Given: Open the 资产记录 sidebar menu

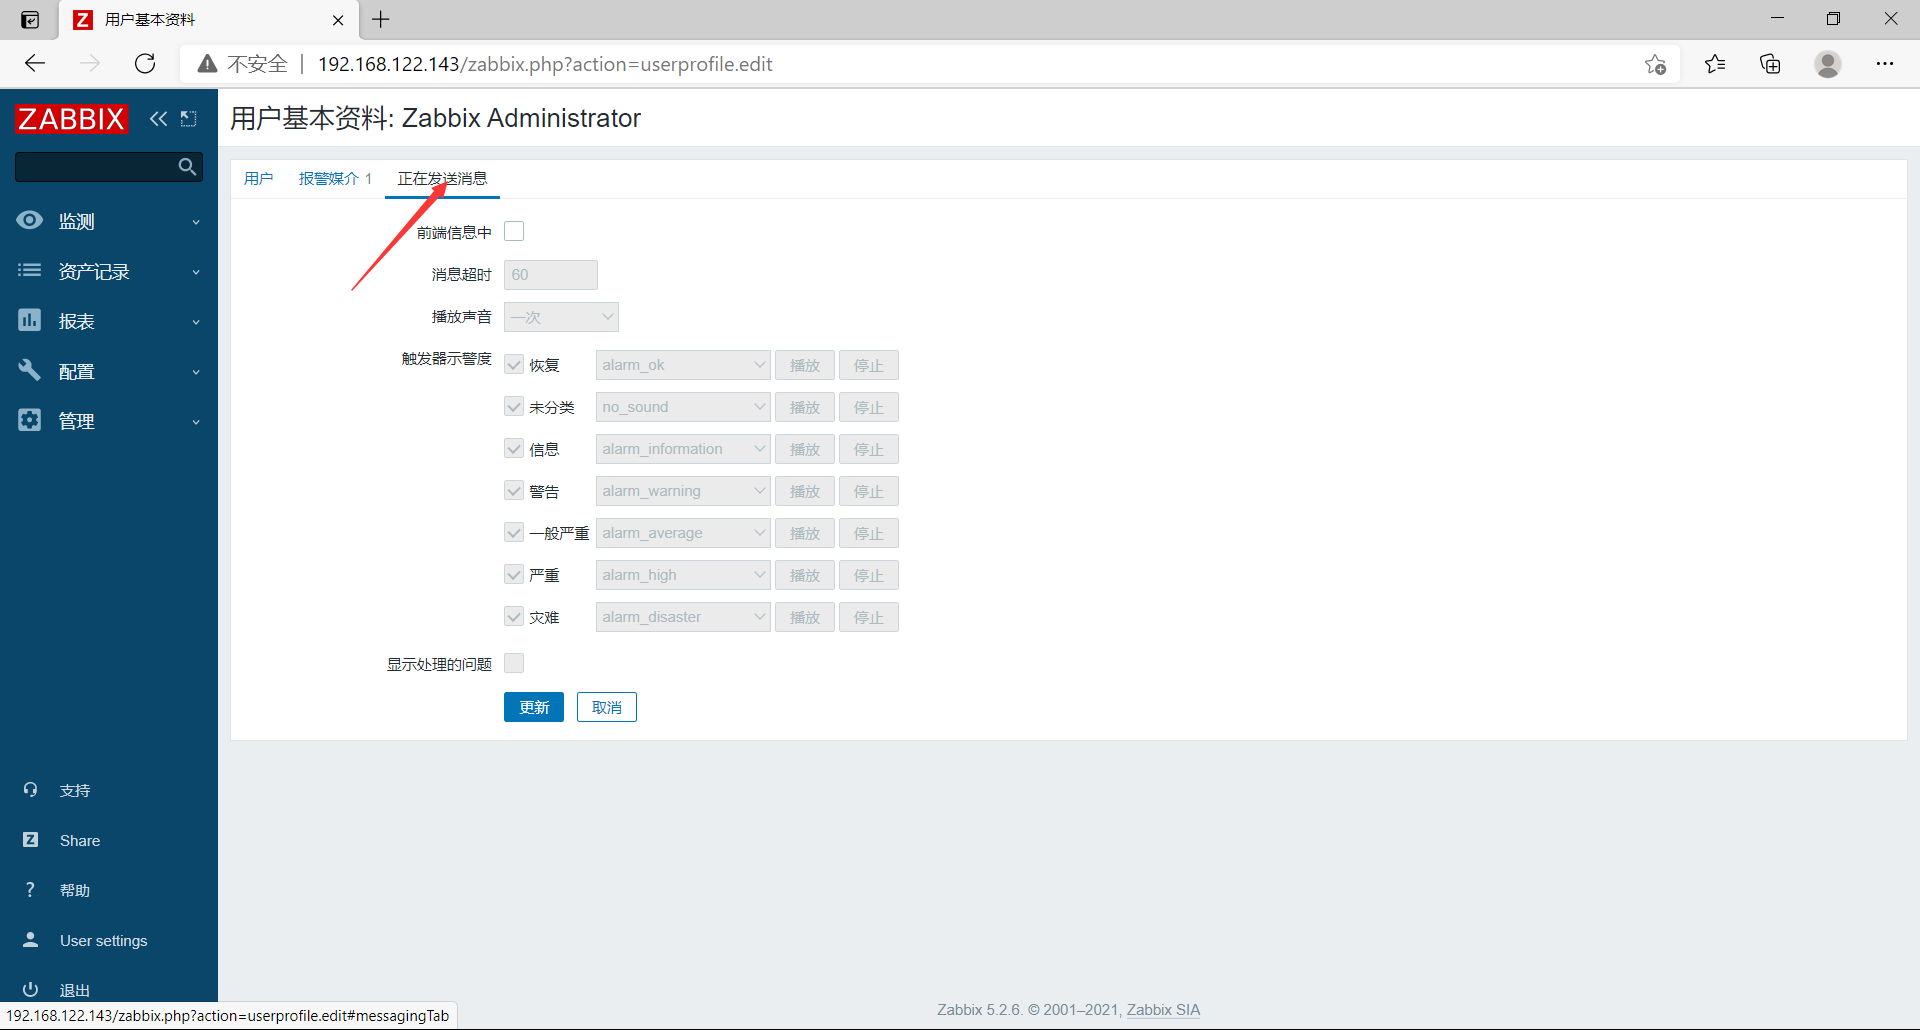Looking at the screenshot, I should coord(109,271).
